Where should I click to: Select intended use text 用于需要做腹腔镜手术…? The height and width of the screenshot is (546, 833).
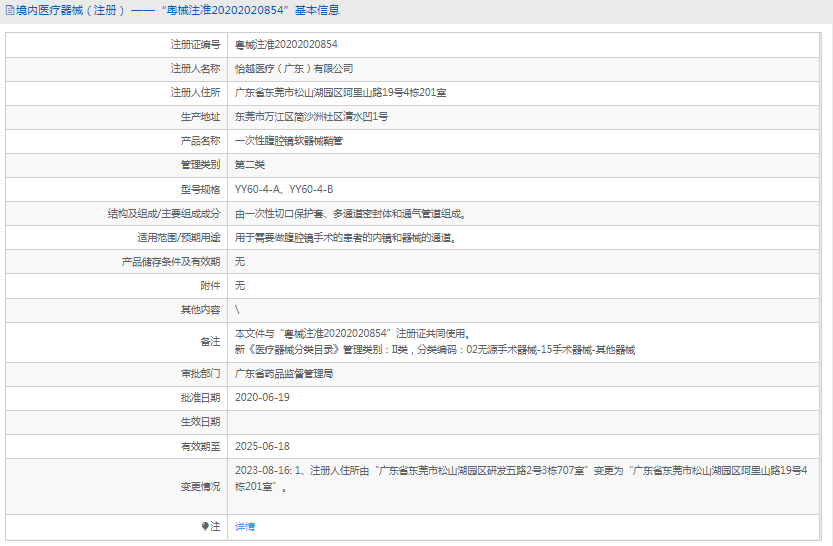pyautogui.click(x=345, y=238)
